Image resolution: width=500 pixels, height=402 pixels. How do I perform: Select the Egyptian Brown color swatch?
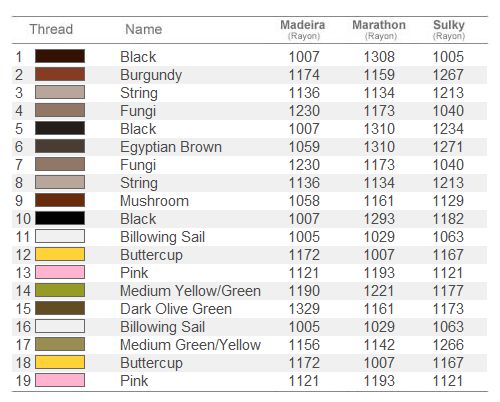coord(60,146)
